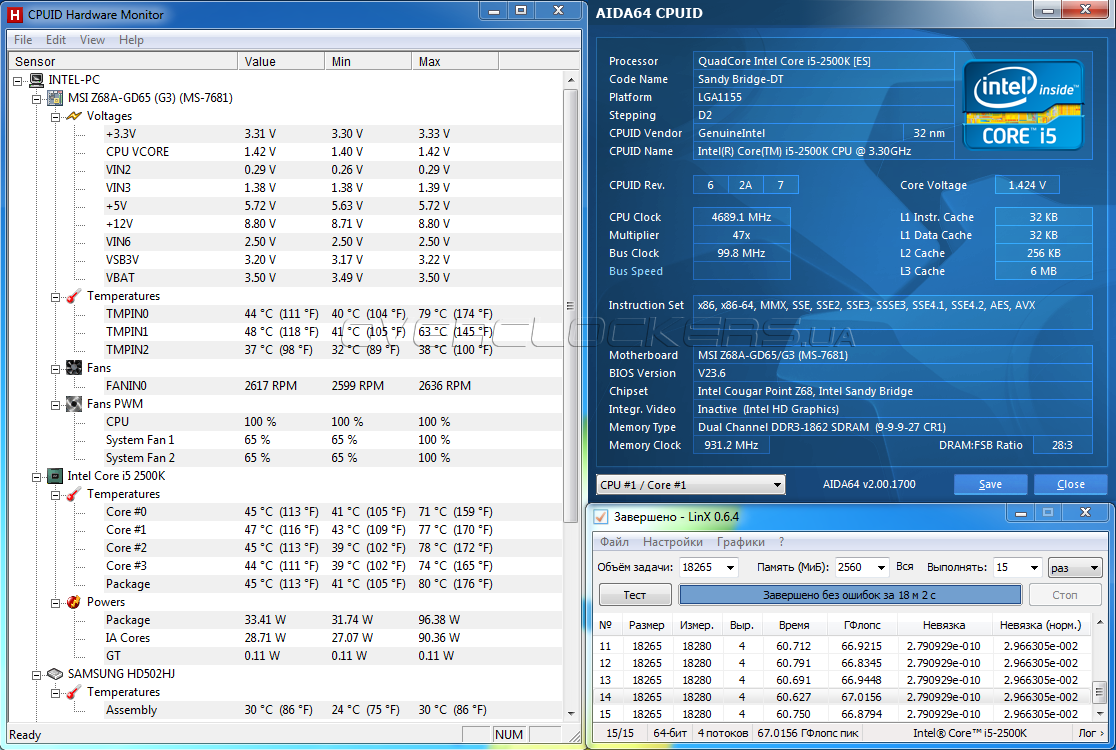
Task: Click the ГФлопс column header in LinX
Action: [862, 625]
